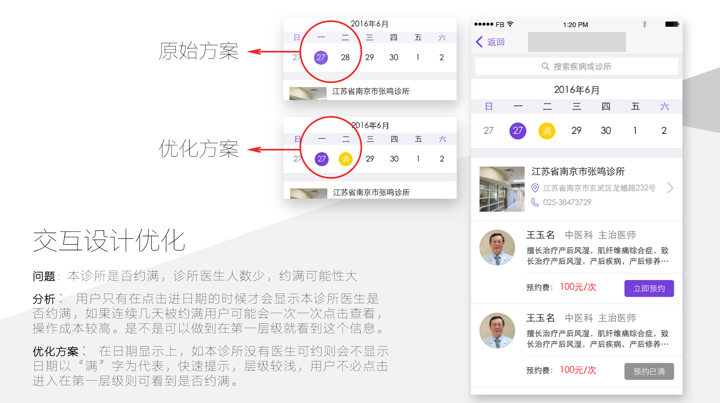Select date 30 in the phone calendar
The height and width of the screenshot is (403, 720).
(605, 130)
